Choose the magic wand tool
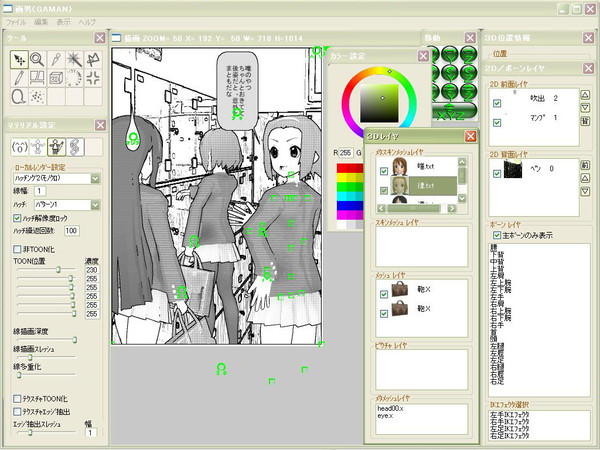Viewport: 600px width, 450px height. click(x=74, y=59)
